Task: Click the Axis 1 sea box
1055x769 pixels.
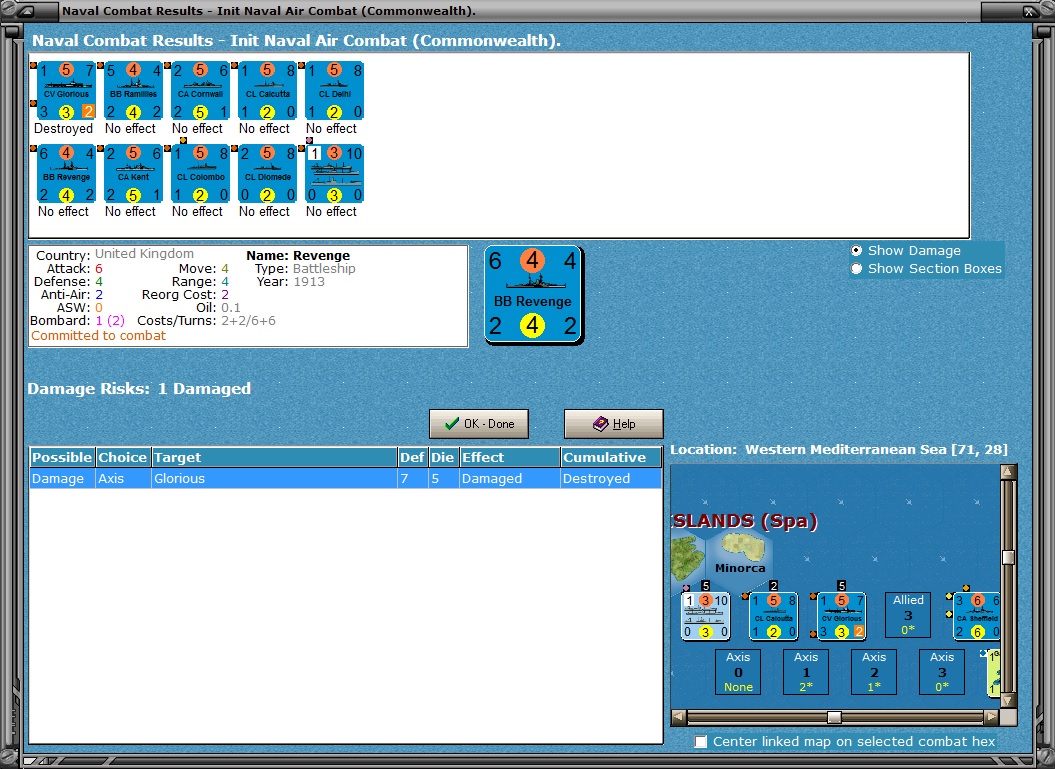Action: (x=806, y=672)
